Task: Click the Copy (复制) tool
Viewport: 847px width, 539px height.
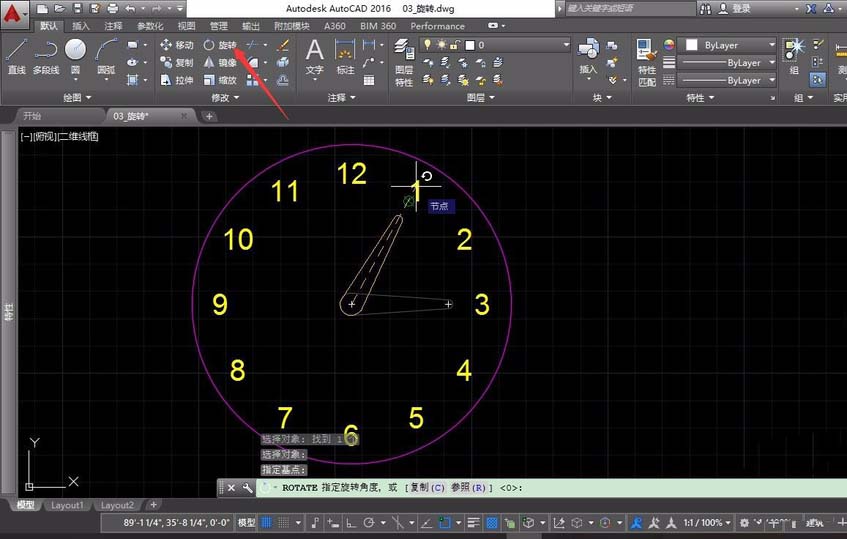Action: click(177, 63)
